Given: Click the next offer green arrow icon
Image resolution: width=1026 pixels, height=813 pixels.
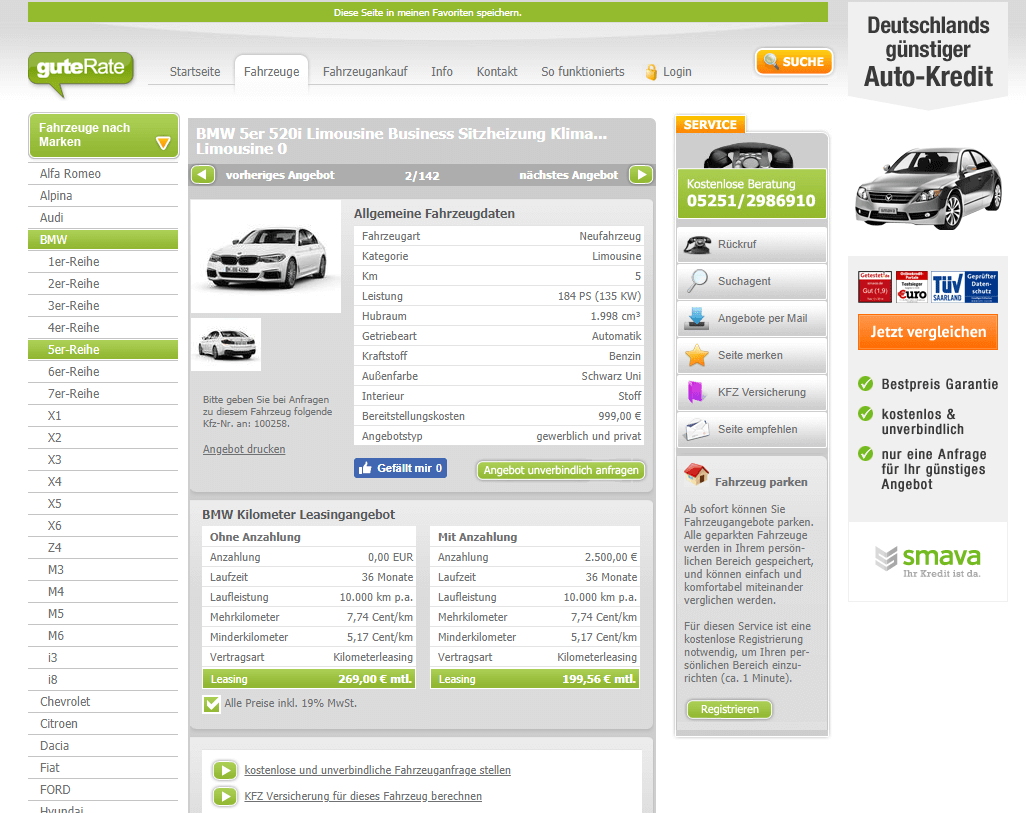Looking at the screenshot, I should (x=641, y=175).
